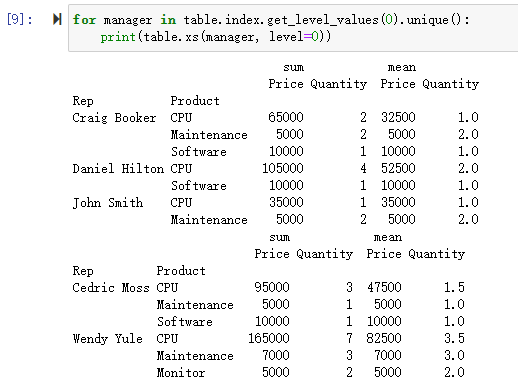Image resolution: width=518 pixels, height=391 pixels.
Task: Click the first 'Product' index header
Action: click(x=195, y=101)
